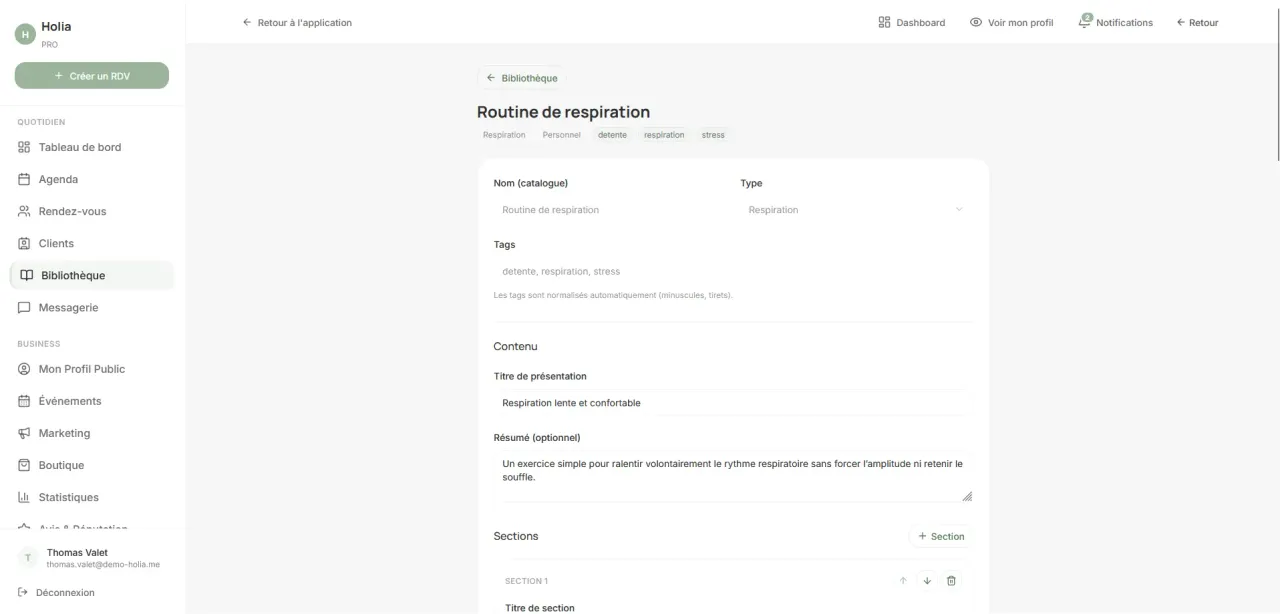Click the Respiration label under the title
The width and height of the screenshot is (1280, 614).
pyautogui.click(x=504, y=135)
